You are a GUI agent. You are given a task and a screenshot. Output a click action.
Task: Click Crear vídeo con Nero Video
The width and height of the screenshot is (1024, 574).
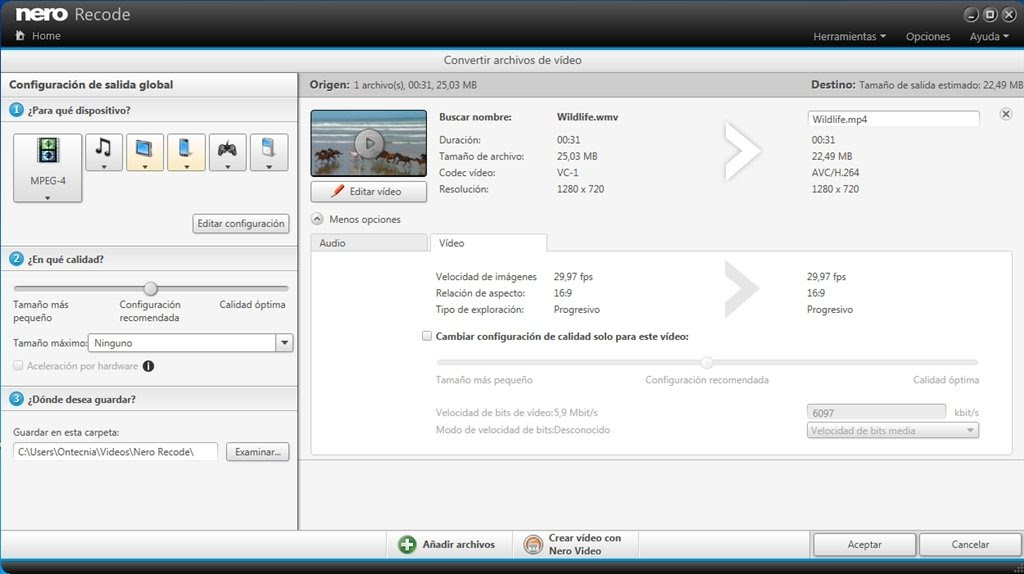point(573,545)
